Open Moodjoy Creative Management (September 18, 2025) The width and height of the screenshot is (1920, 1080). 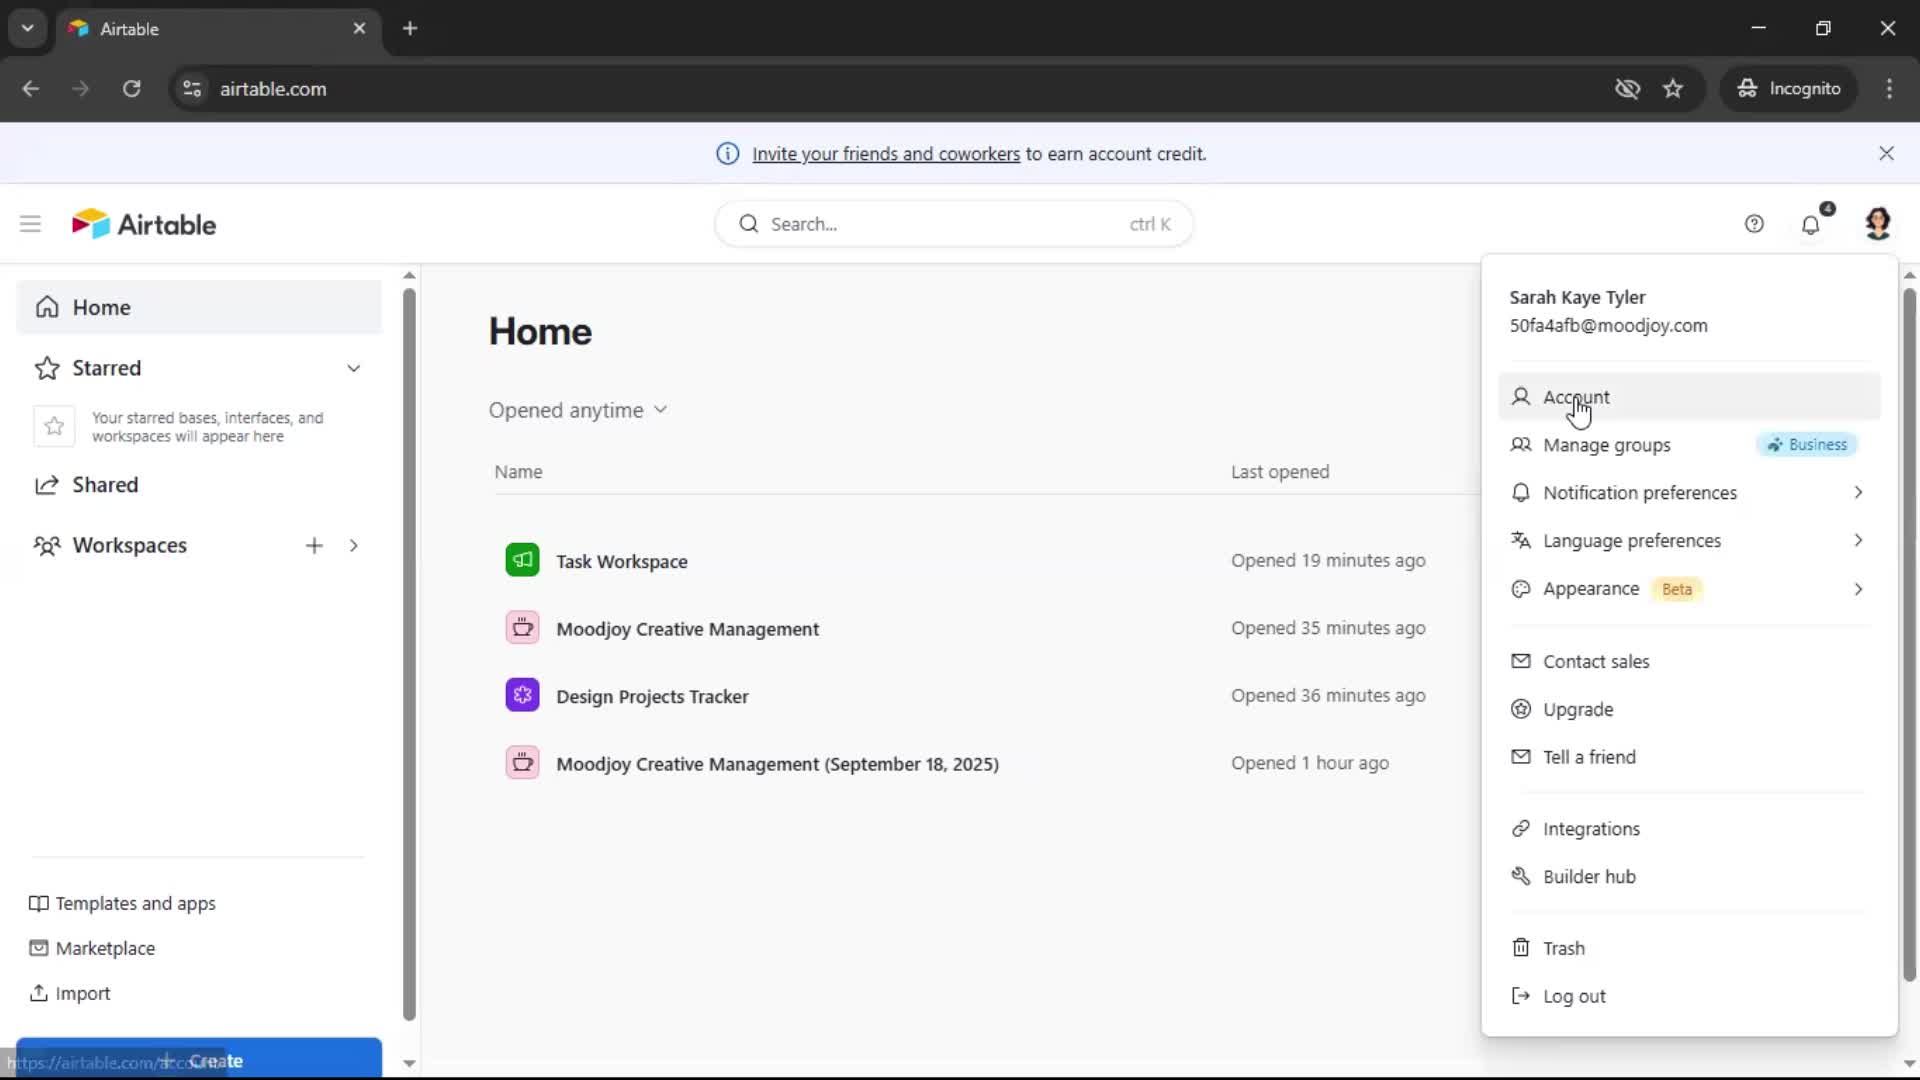(x=778, y=764)
